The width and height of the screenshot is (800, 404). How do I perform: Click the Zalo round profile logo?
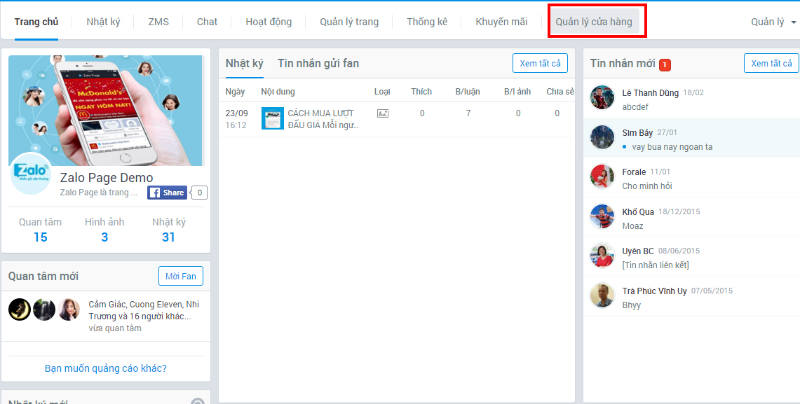coord(31,173)
